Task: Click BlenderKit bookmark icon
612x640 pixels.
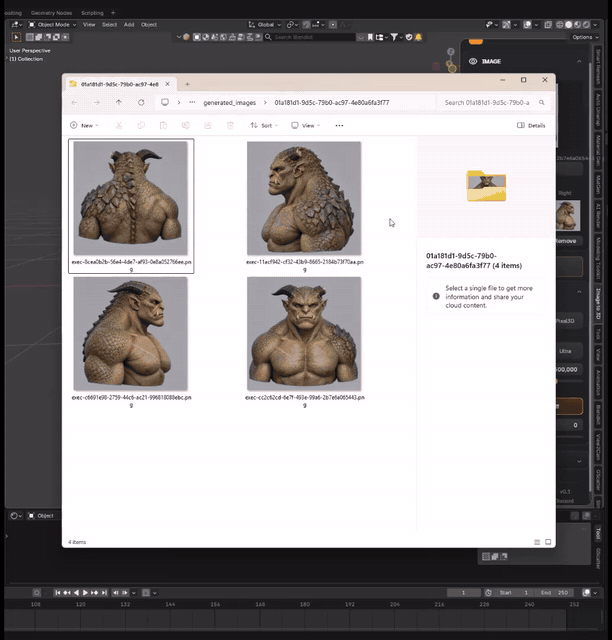Action: click(370, 37)
